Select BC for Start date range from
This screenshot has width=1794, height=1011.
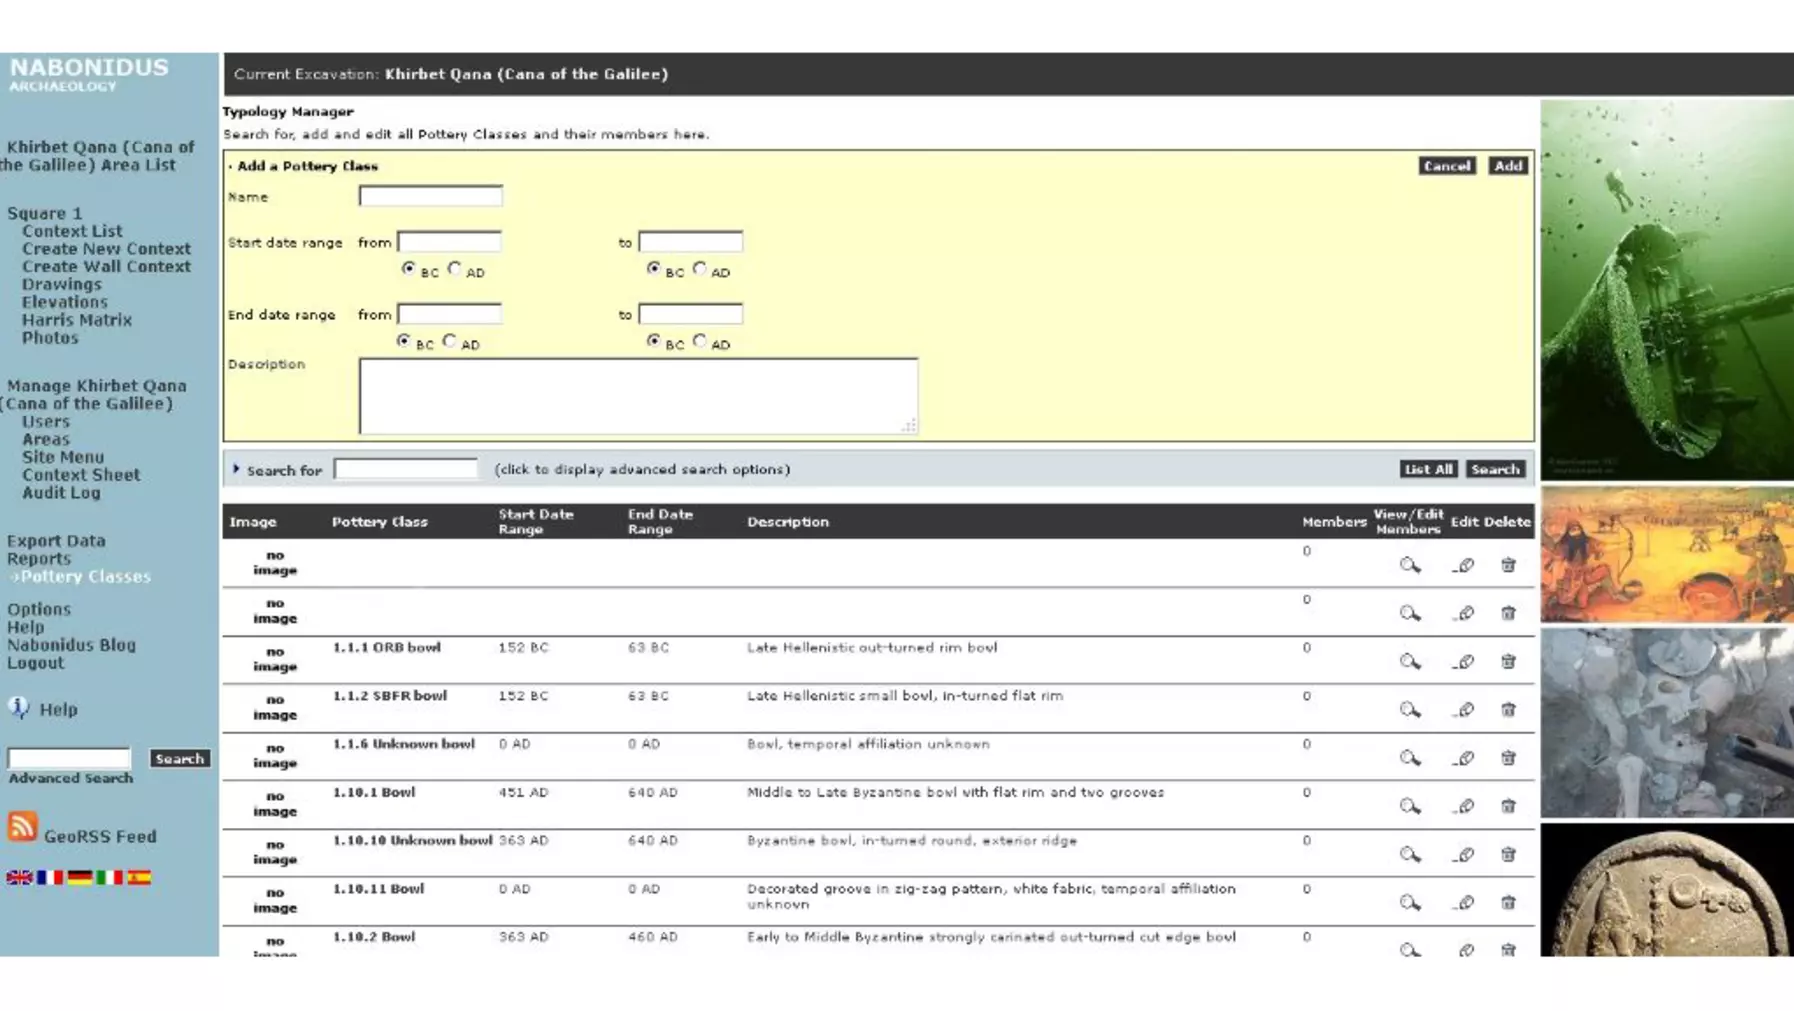[408, 268]
